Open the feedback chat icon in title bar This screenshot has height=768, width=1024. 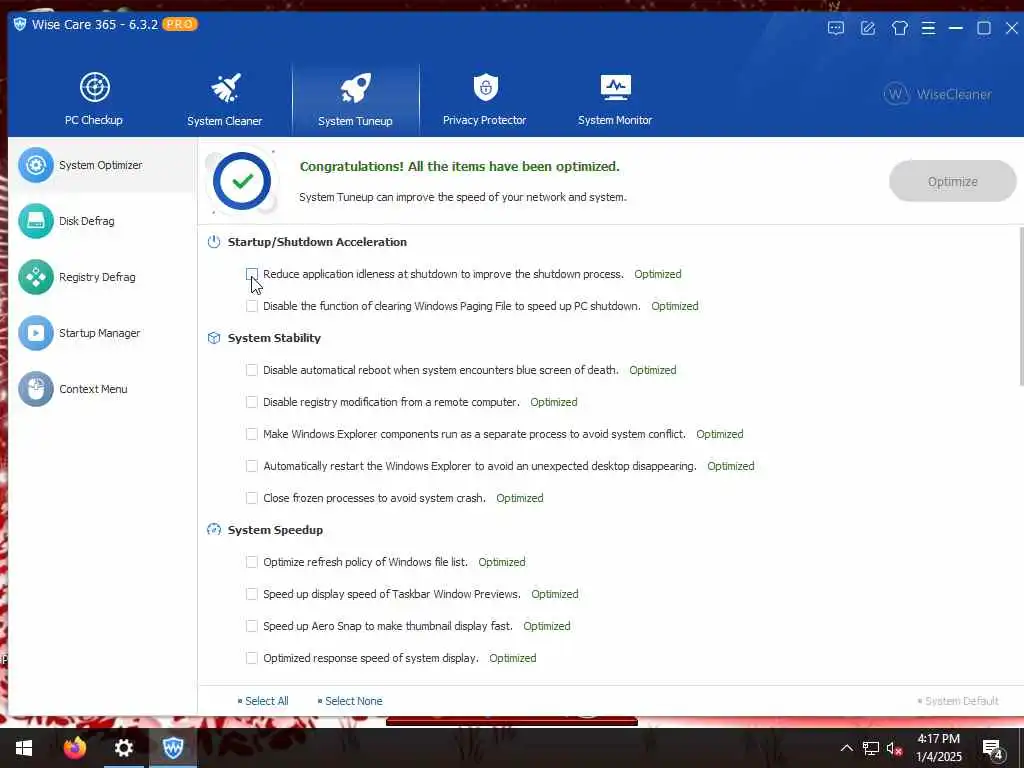pyautogui.click(x=836, y=28)
